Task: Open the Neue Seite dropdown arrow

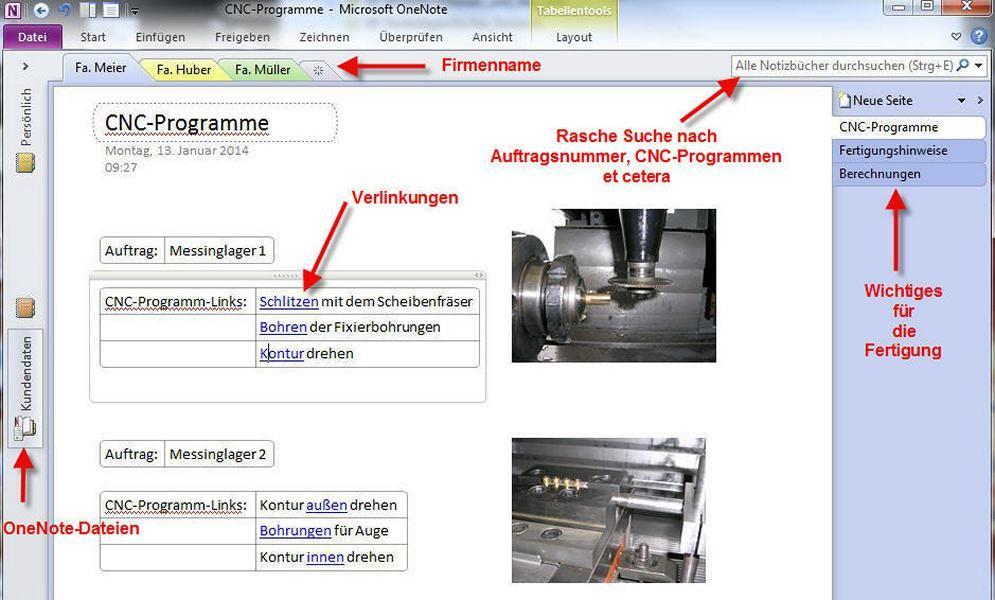Action: tap(961, 100)
